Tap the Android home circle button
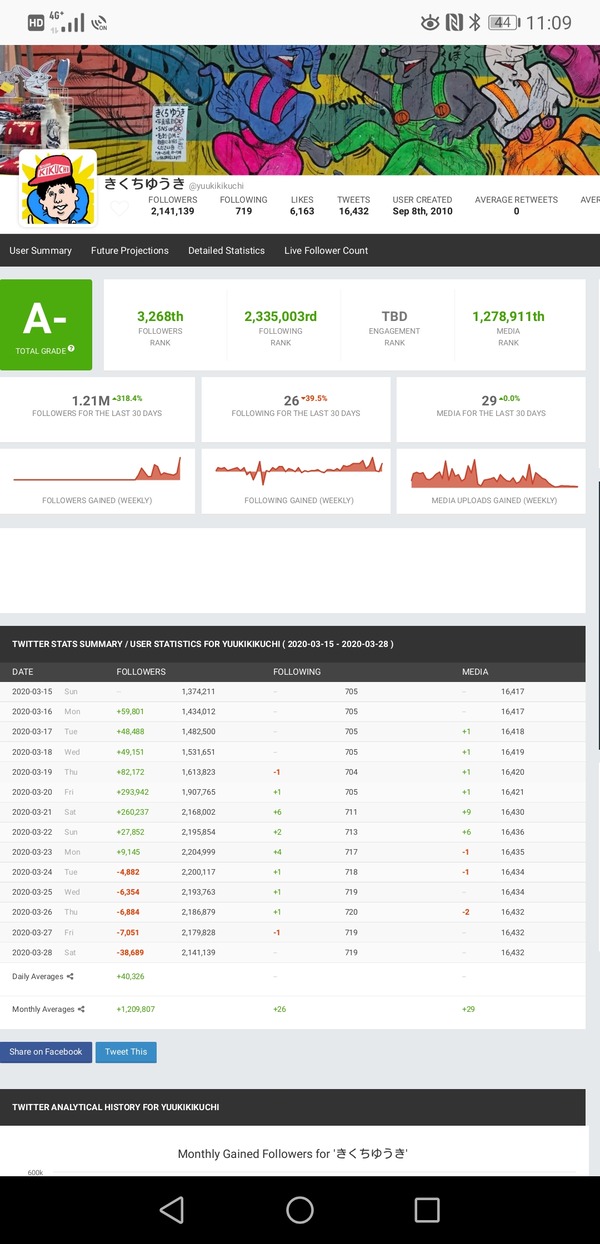The width and height of the screenshot is (600, 1244). (x=300, y=1210)
